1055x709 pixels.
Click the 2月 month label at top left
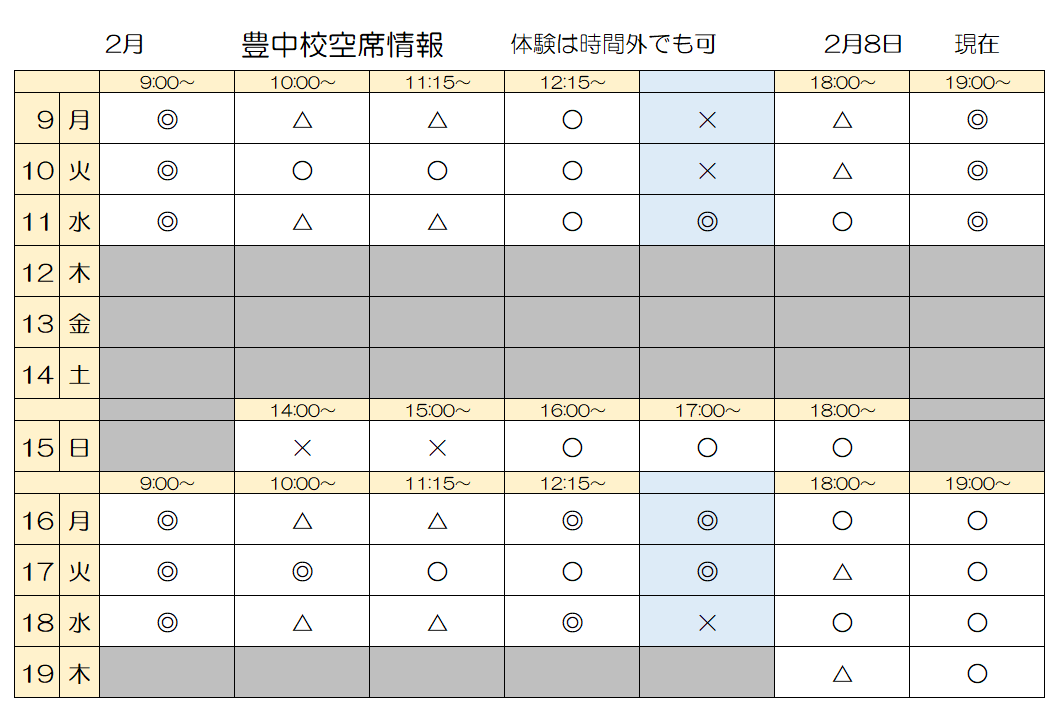125,45
